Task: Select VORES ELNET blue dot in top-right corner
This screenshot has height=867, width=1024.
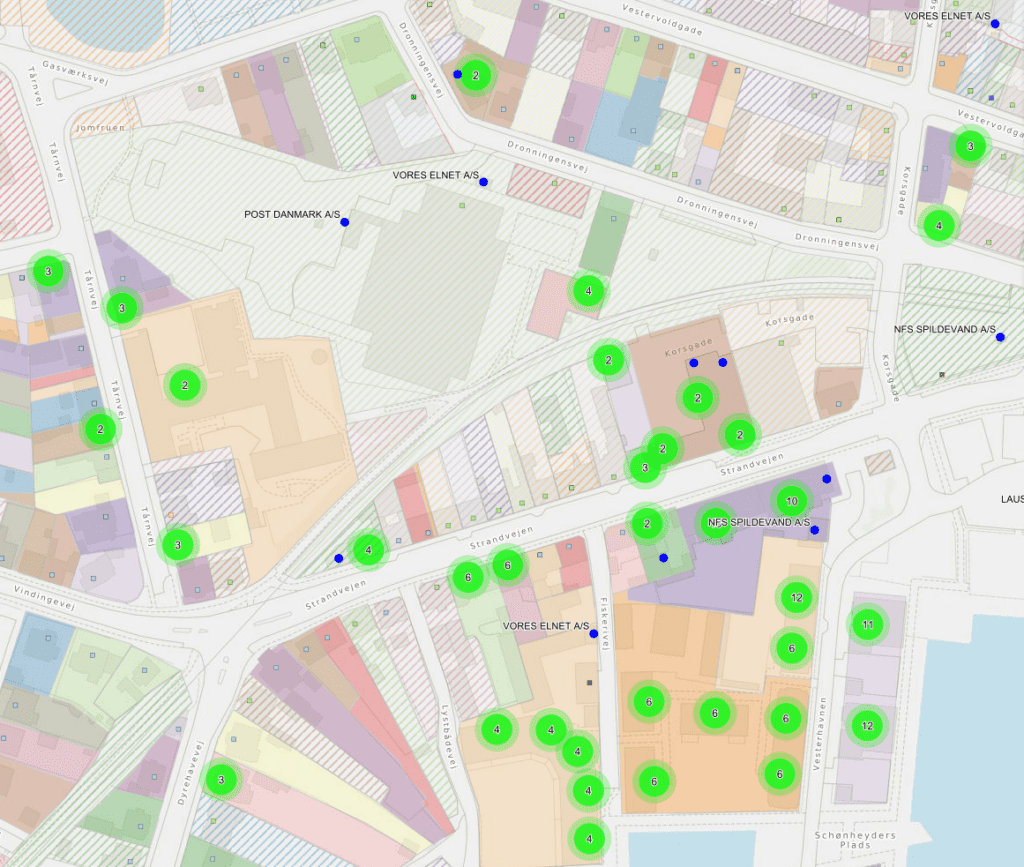Action: (995, 23)
